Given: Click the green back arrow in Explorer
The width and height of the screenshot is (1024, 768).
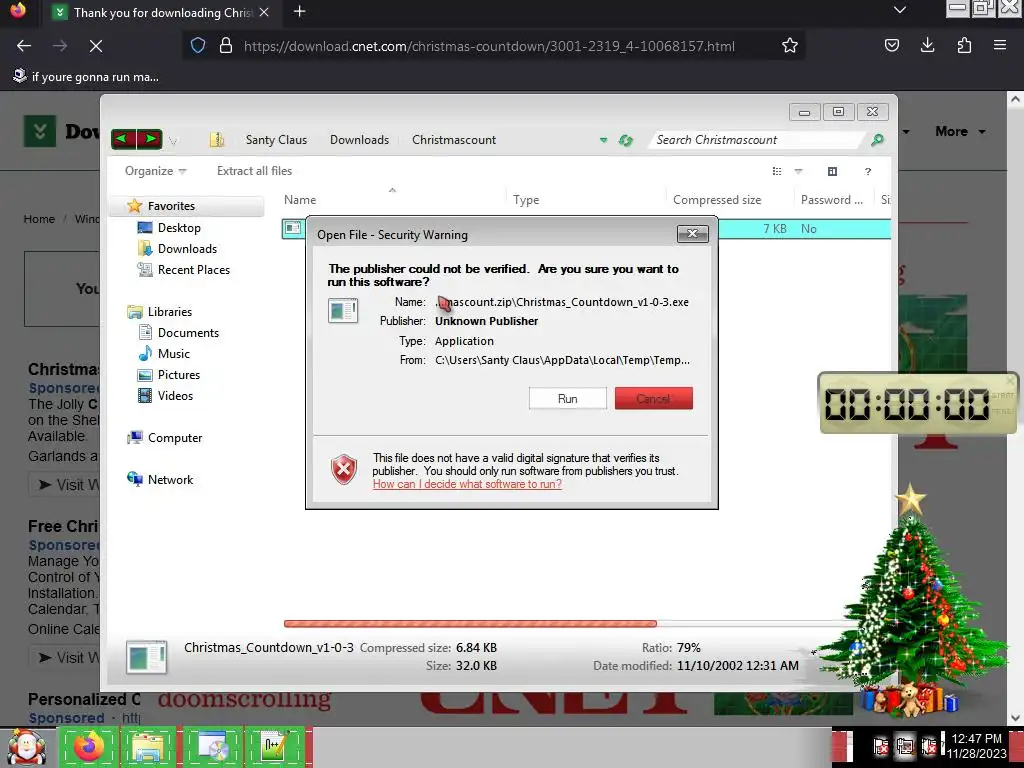Looking at the screenshot, I should tap(124, 138).
